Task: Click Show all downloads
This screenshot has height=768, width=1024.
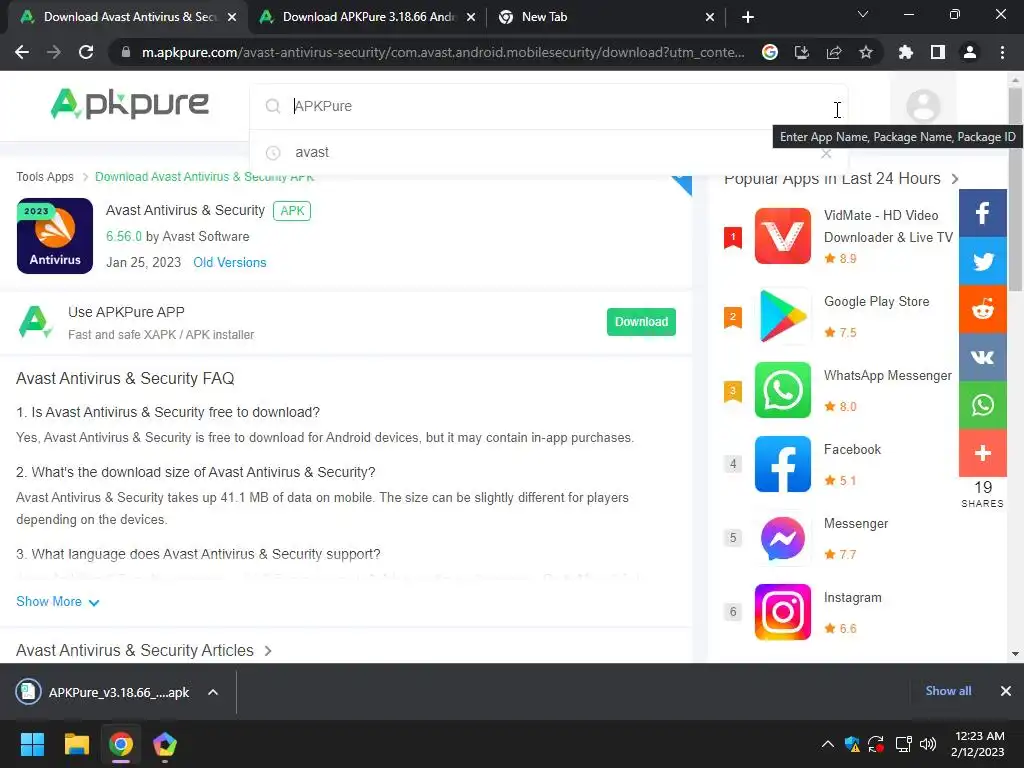Action: point(948,691)
